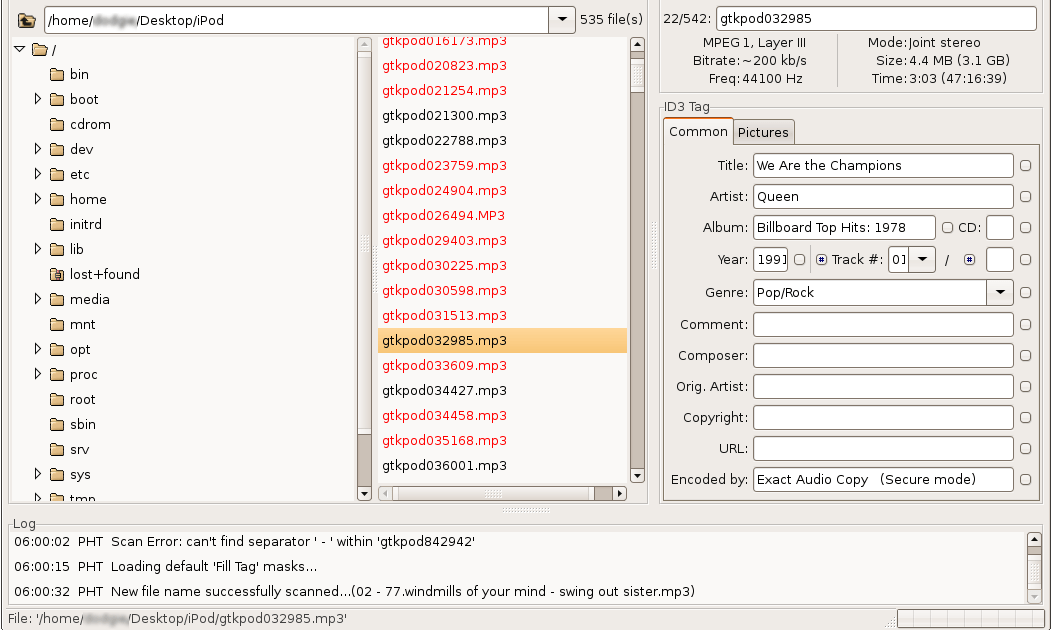Image resolution: width=1053 pixels, height=630 pixels.
Task: Click the sbin folder icon
Action: tap(57, 424)
